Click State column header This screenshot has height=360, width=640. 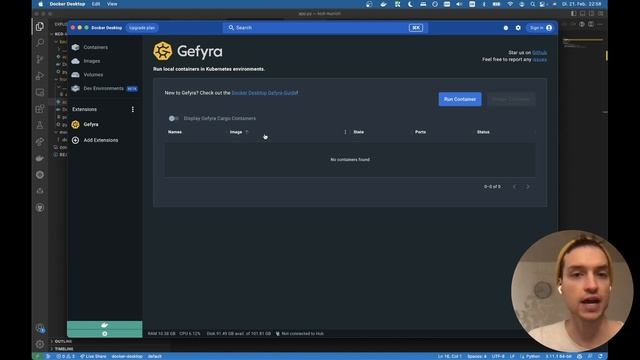pyautogui.click(x=358, y=132)
